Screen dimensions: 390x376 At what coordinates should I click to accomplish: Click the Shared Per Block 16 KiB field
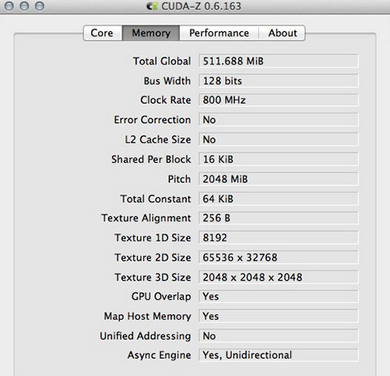tap(279, 159)
